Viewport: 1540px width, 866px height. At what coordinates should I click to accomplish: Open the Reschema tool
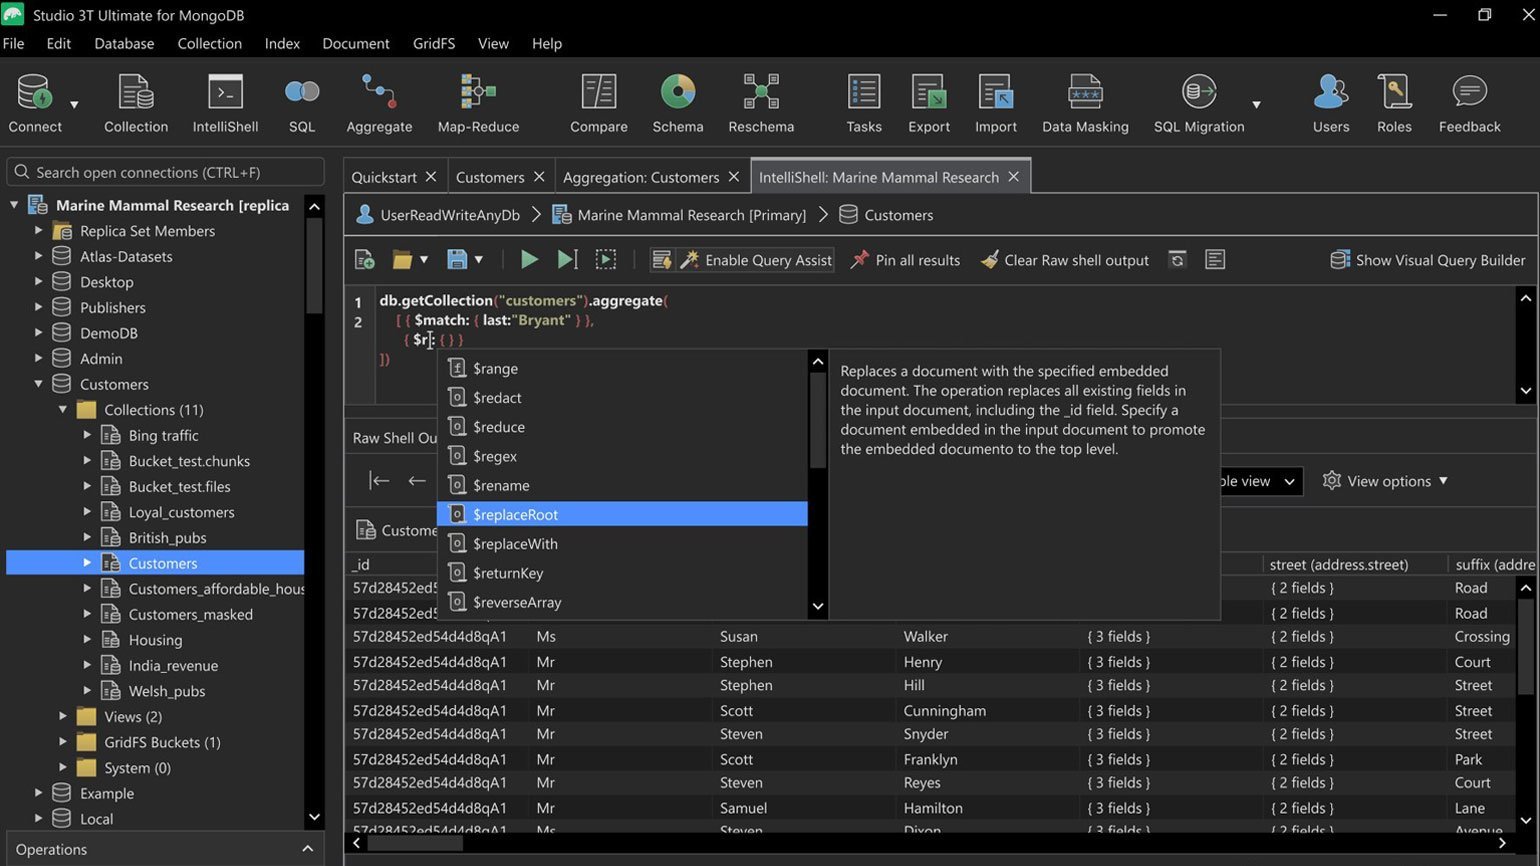pyautogui.click(x=761, y=103)
